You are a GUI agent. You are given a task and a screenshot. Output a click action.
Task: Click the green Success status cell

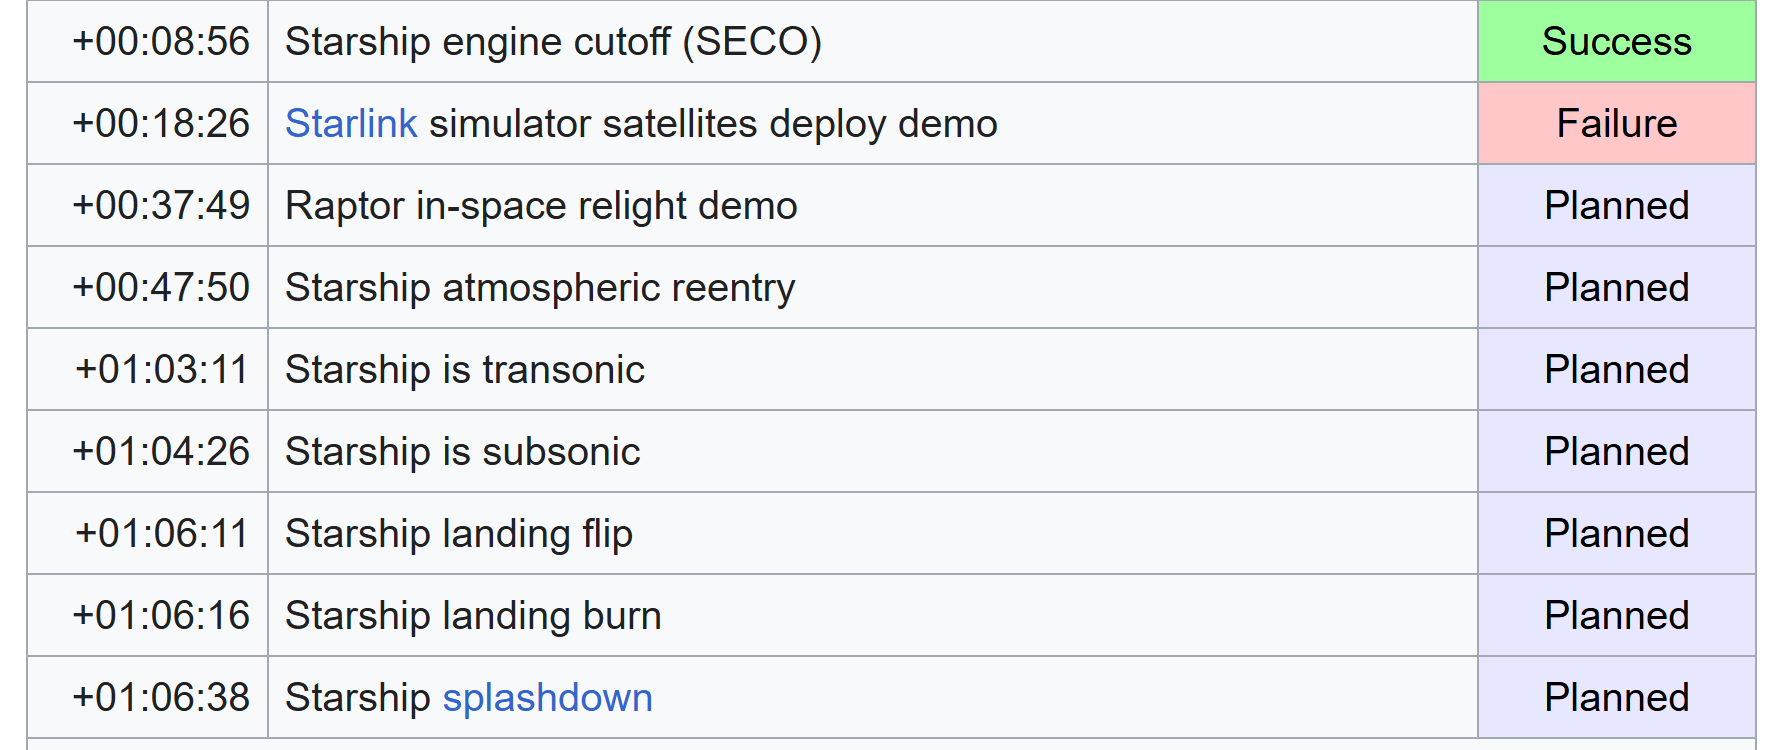[x=1616, y=42]
